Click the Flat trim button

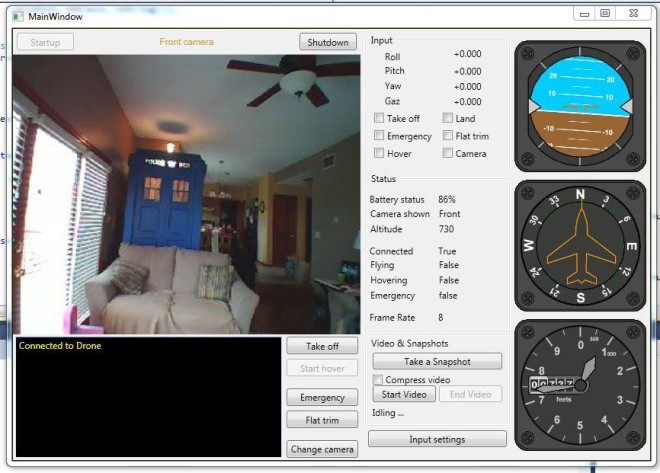pos(322,420)
